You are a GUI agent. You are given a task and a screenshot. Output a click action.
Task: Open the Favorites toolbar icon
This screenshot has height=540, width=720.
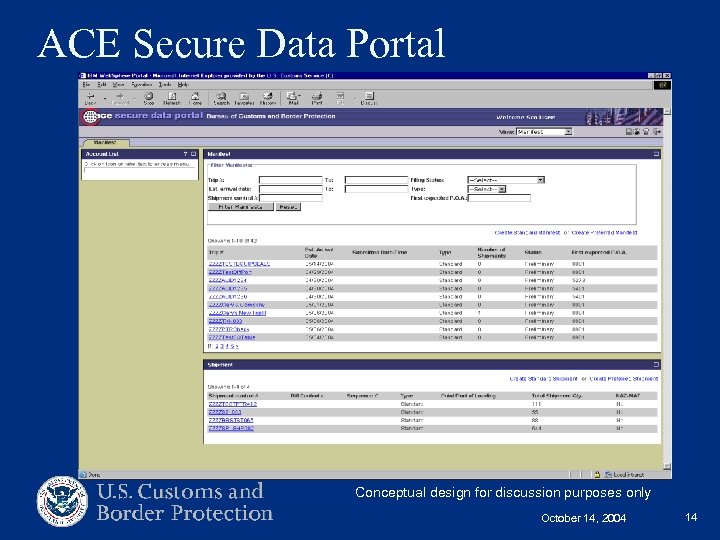click(x=244, y=96)
